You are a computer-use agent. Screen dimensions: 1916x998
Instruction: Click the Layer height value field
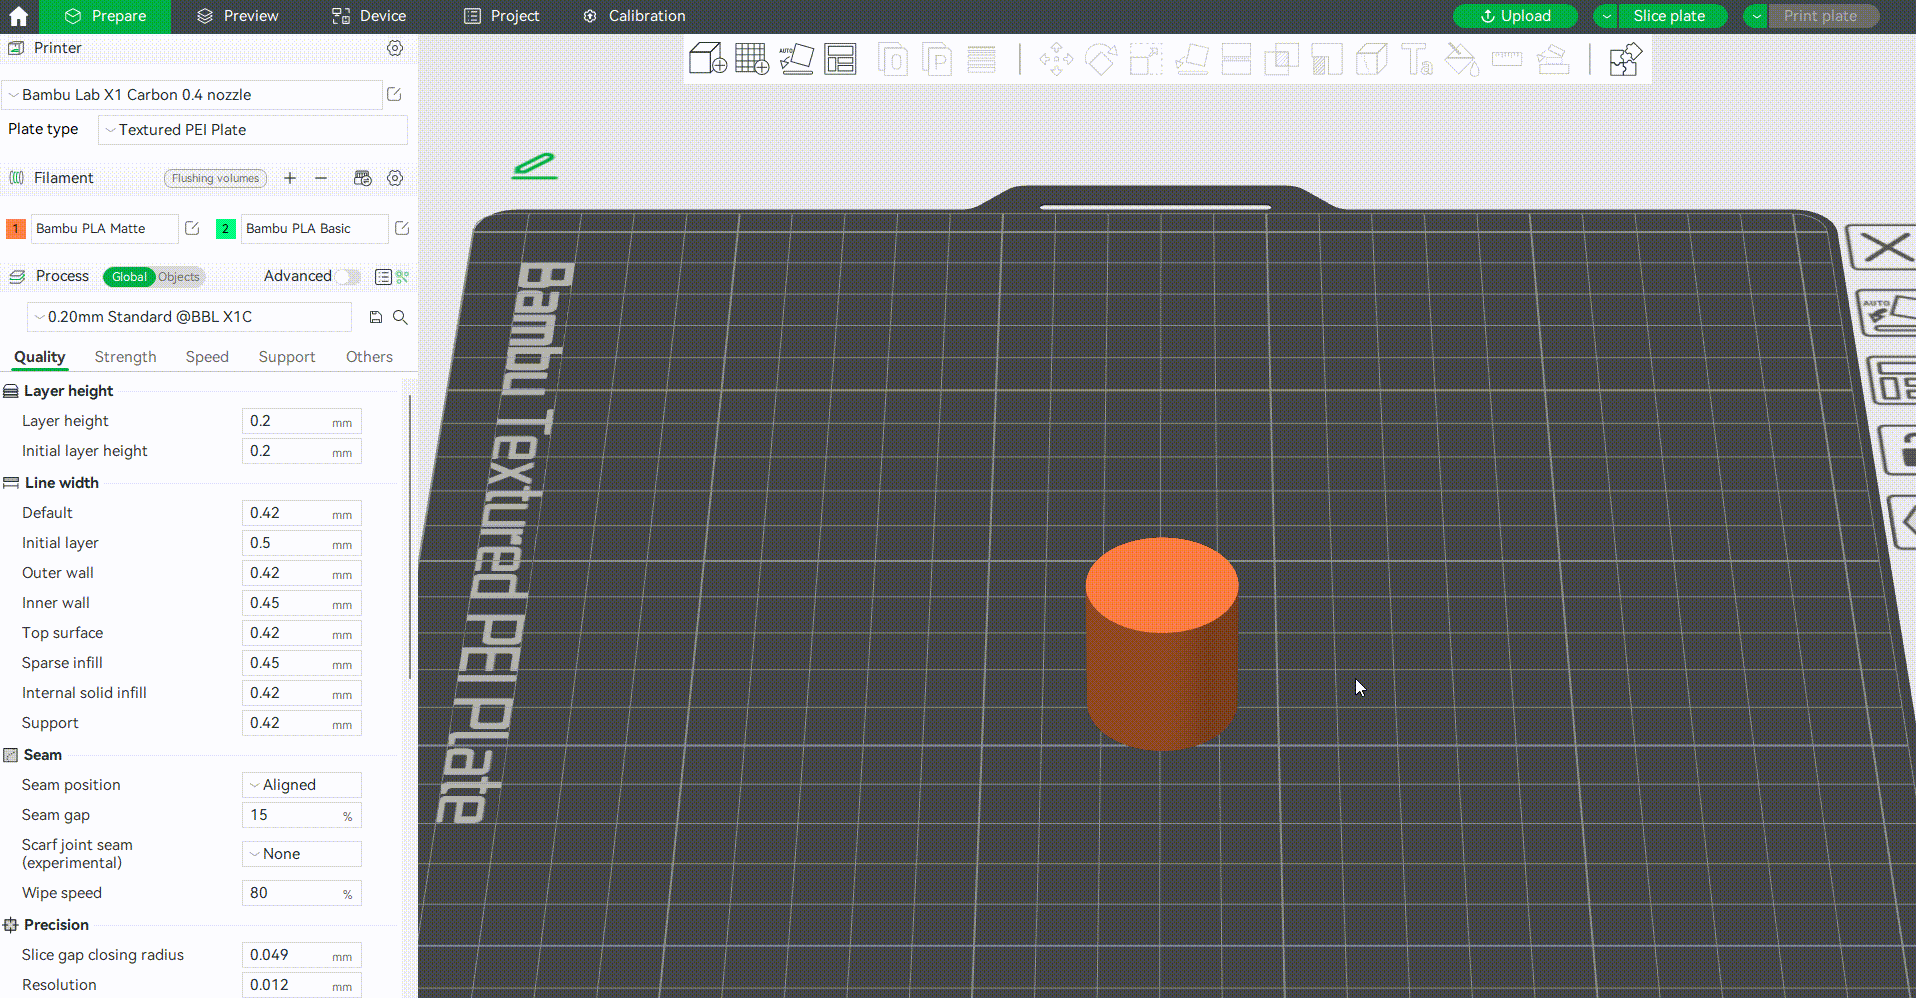tap(302, 421)
